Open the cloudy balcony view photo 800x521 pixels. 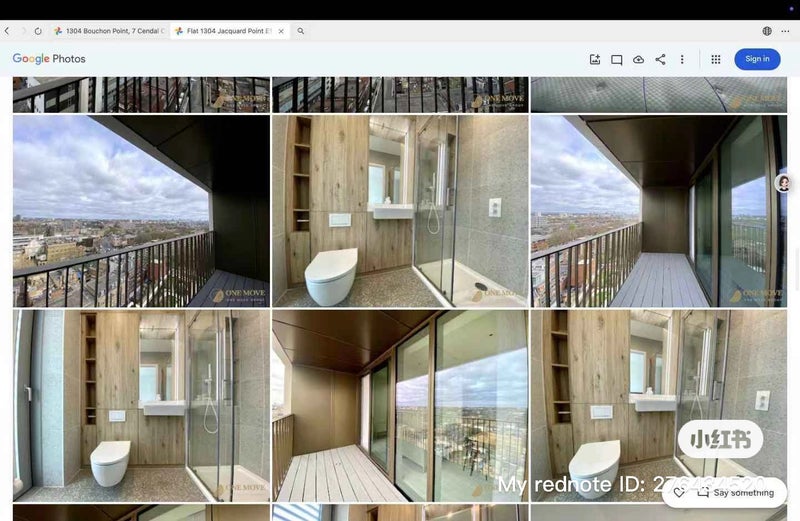click(141, 210)
